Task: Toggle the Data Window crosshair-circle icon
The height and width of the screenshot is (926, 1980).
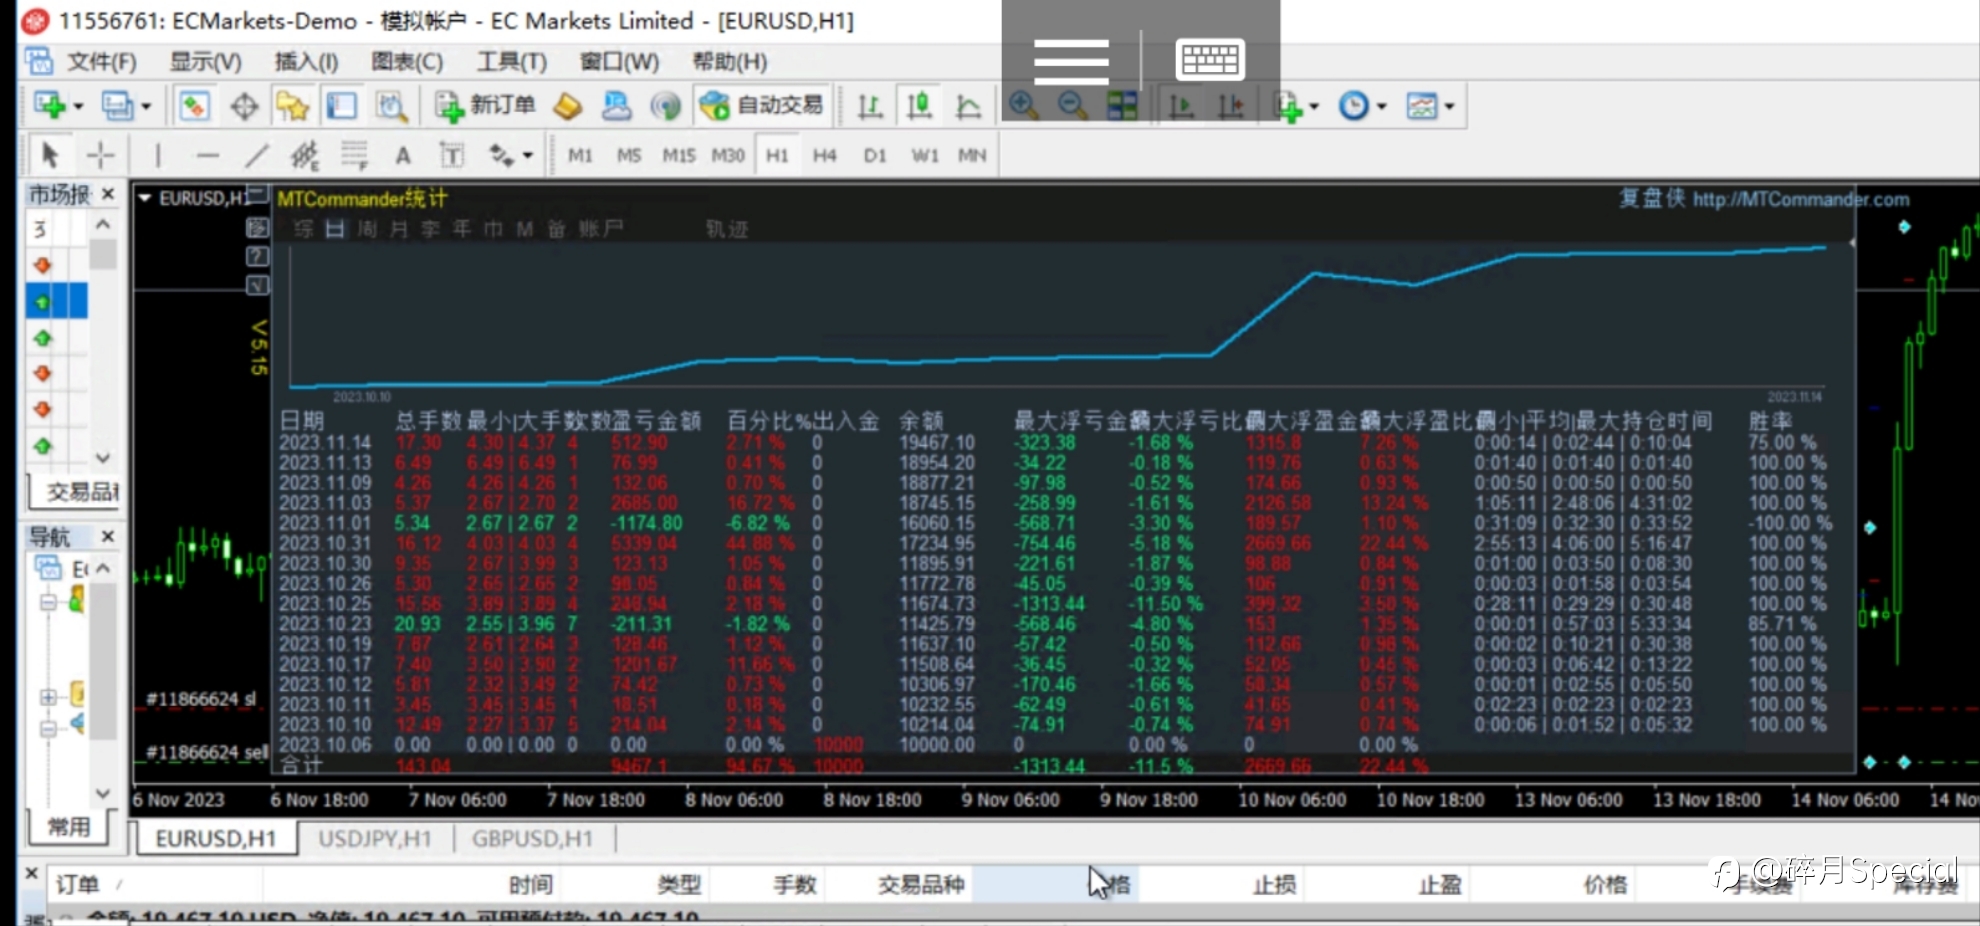Action: [244, 106]
